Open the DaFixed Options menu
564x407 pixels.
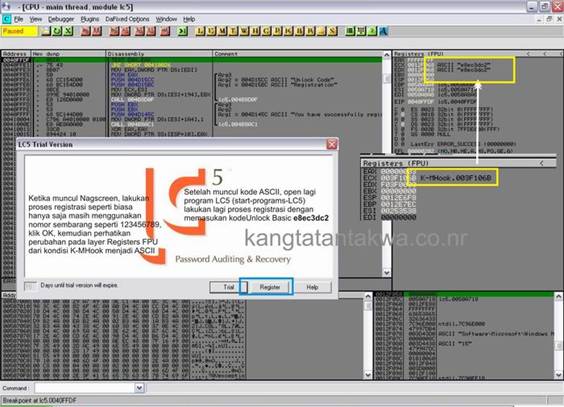pyautogui.click(x=127, y=19)
